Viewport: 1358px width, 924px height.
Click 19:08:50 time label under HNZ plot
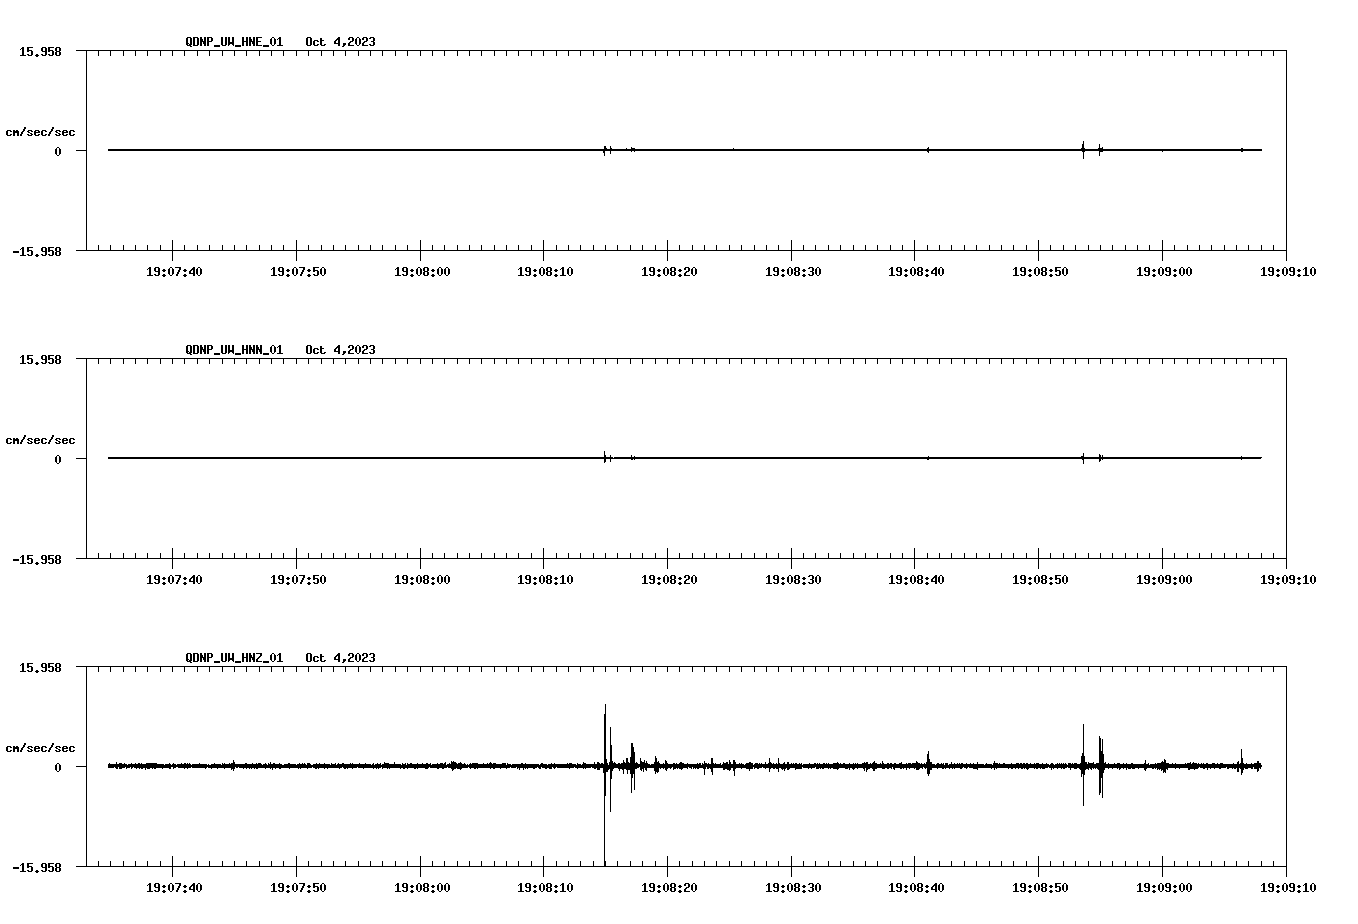pyautogui.click(x=1040, y=887)
